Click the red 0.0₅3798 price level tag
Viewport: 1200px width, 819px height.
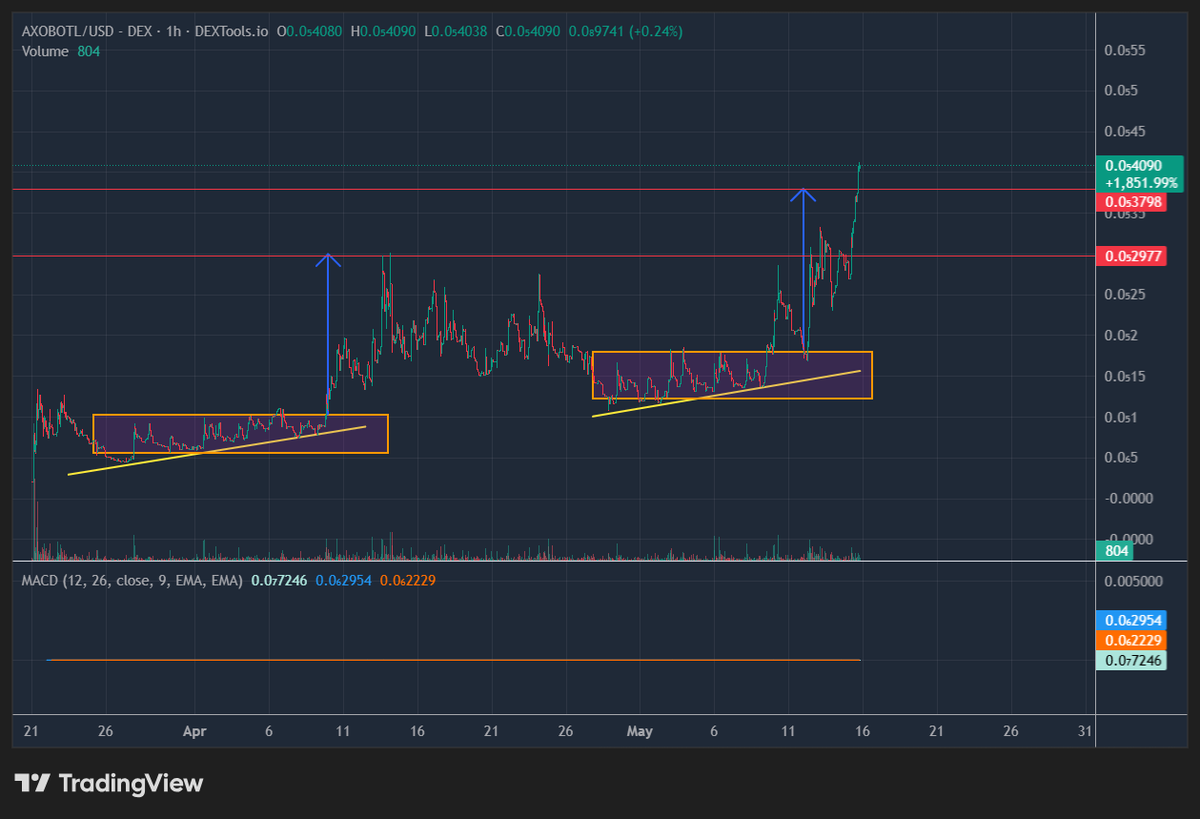pyautogui.click(x=1133, y=203)
